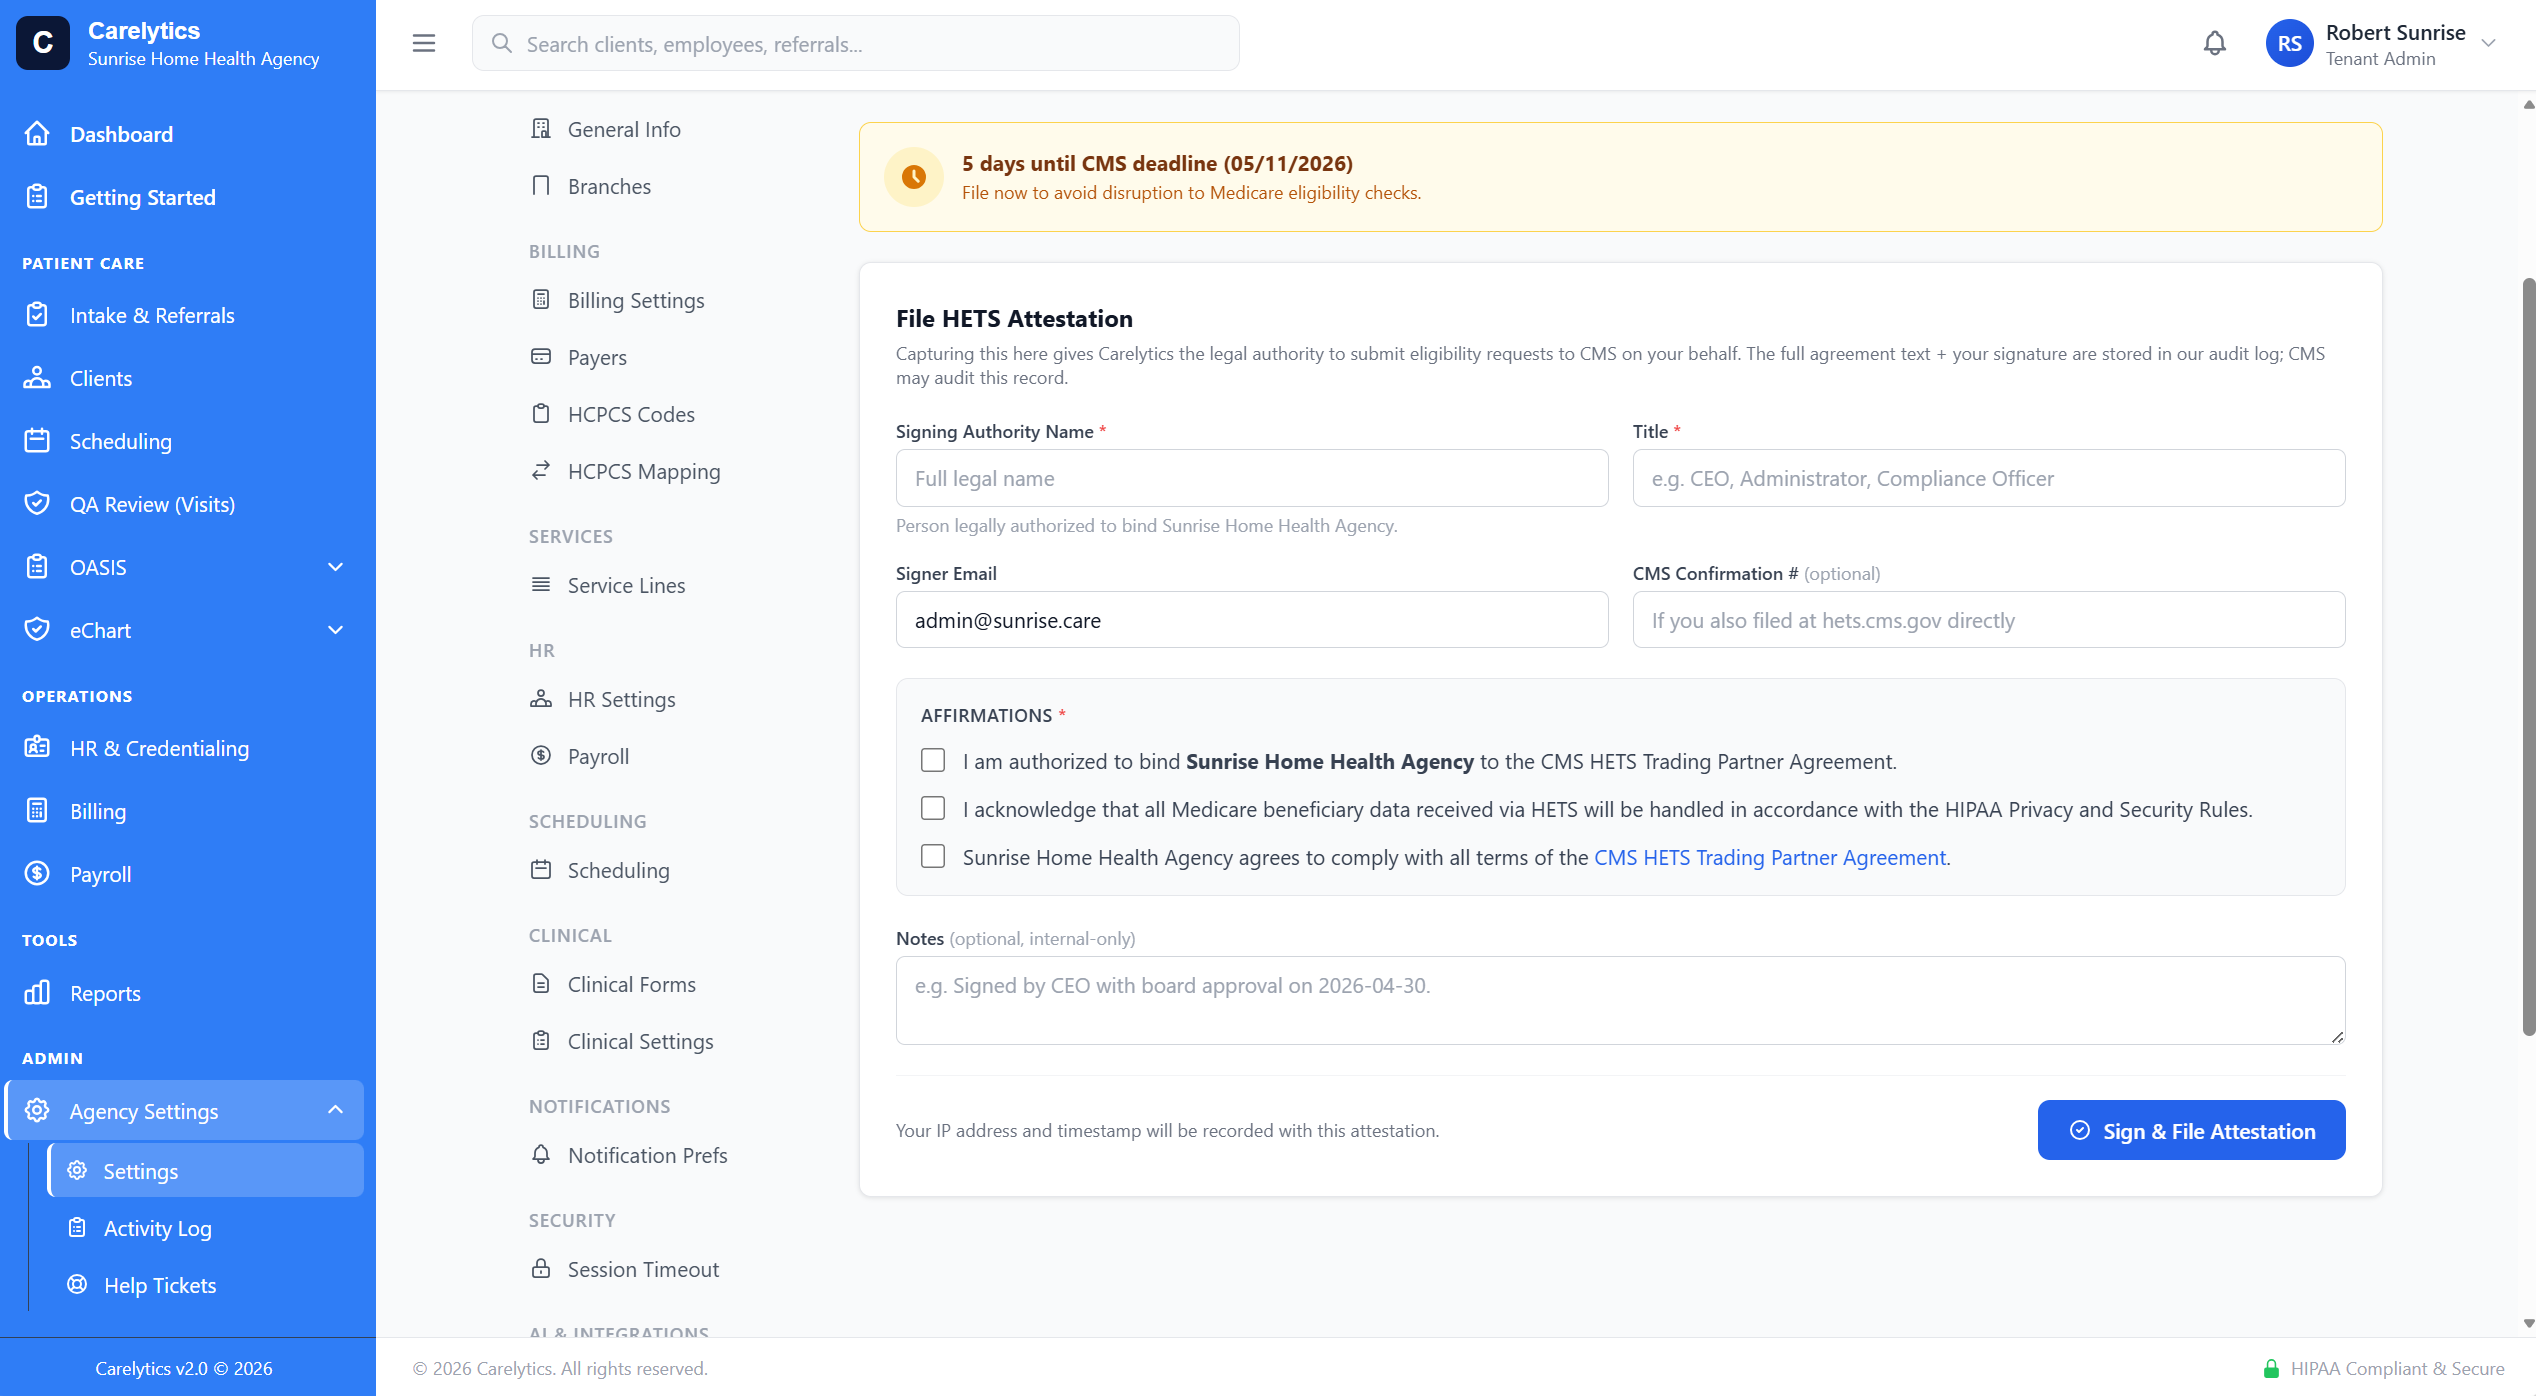Click the page vertical scrollbar

pyautogui.click(x=2528, y=655)
